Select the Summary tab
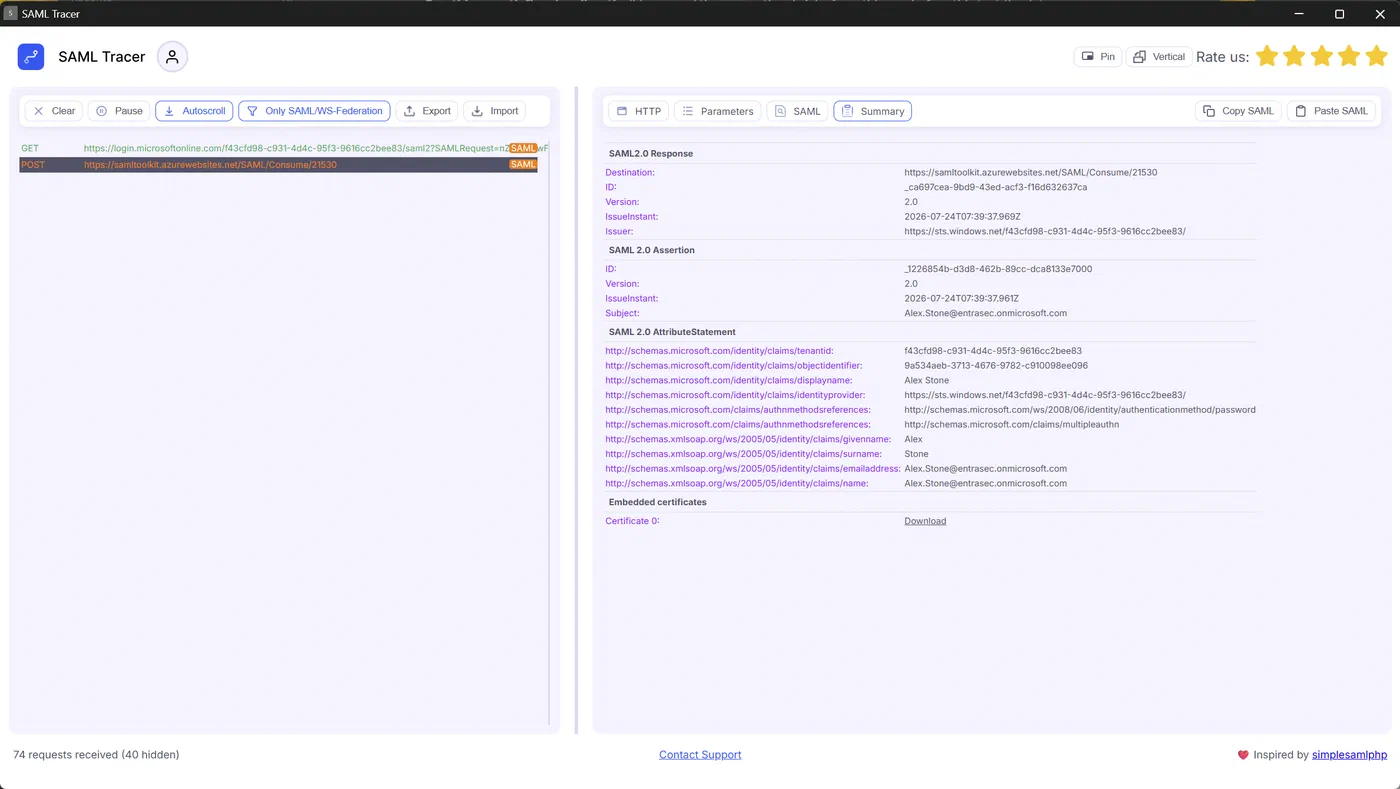The image size is (1400, 789). click(872, 111)
